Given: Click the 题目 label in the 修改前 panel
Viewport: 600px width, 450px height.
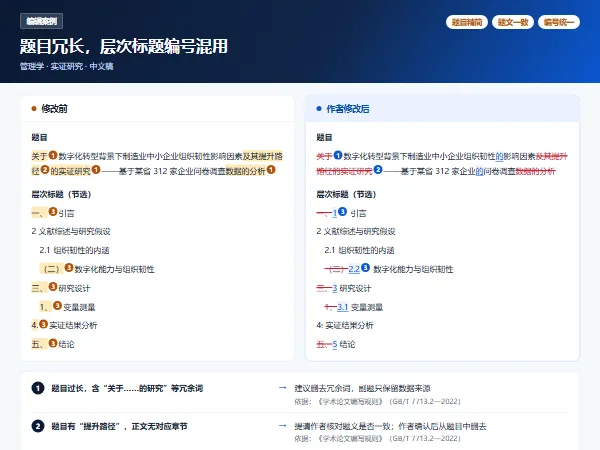Looking at the screenshot, I should [x=39, y=137].
